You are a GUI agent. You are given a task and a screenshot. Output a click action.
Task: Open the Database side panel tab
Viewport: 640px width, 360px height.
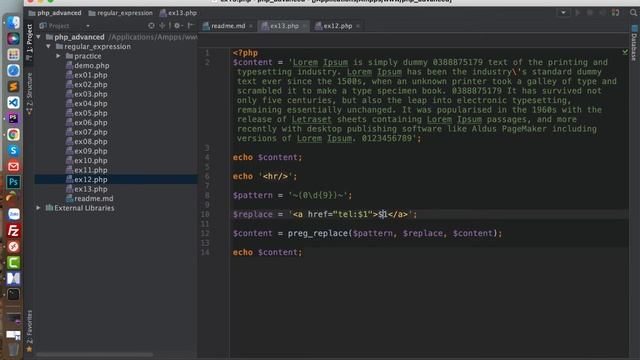tap(634, 44)
